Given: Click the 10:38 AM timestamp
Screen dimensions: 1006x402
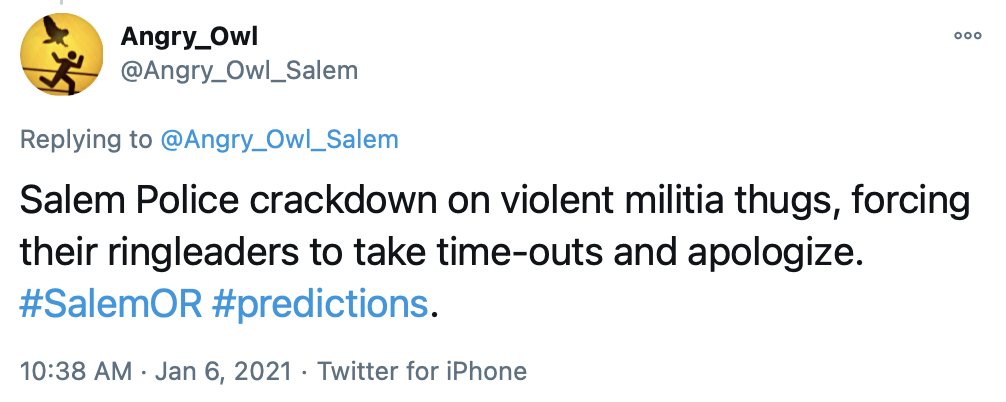Looking at the screenshot, I should [x=76, y=372].
